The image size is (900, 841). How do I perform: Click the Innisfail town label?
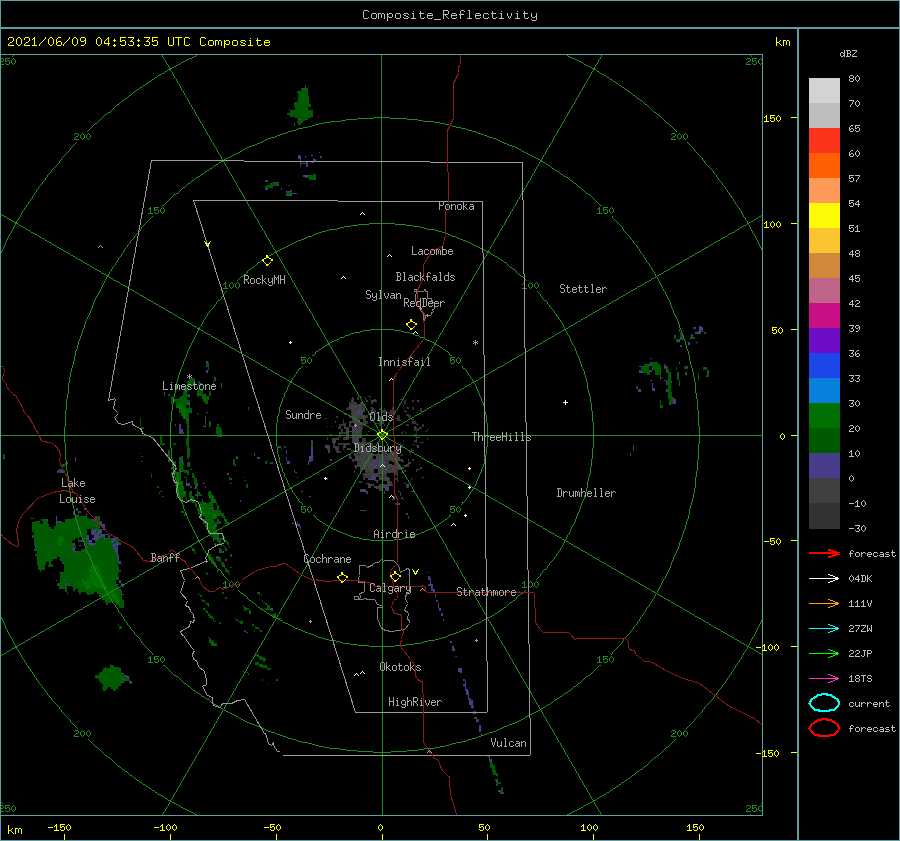[404, 362]
